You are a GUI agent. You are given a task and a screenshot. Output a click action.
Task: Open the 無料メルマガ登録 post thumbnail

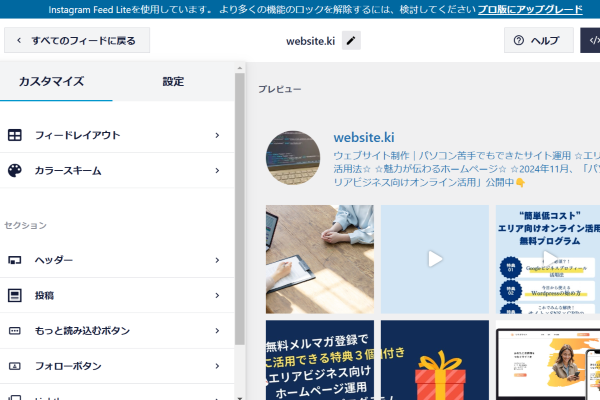click(320, 360)
